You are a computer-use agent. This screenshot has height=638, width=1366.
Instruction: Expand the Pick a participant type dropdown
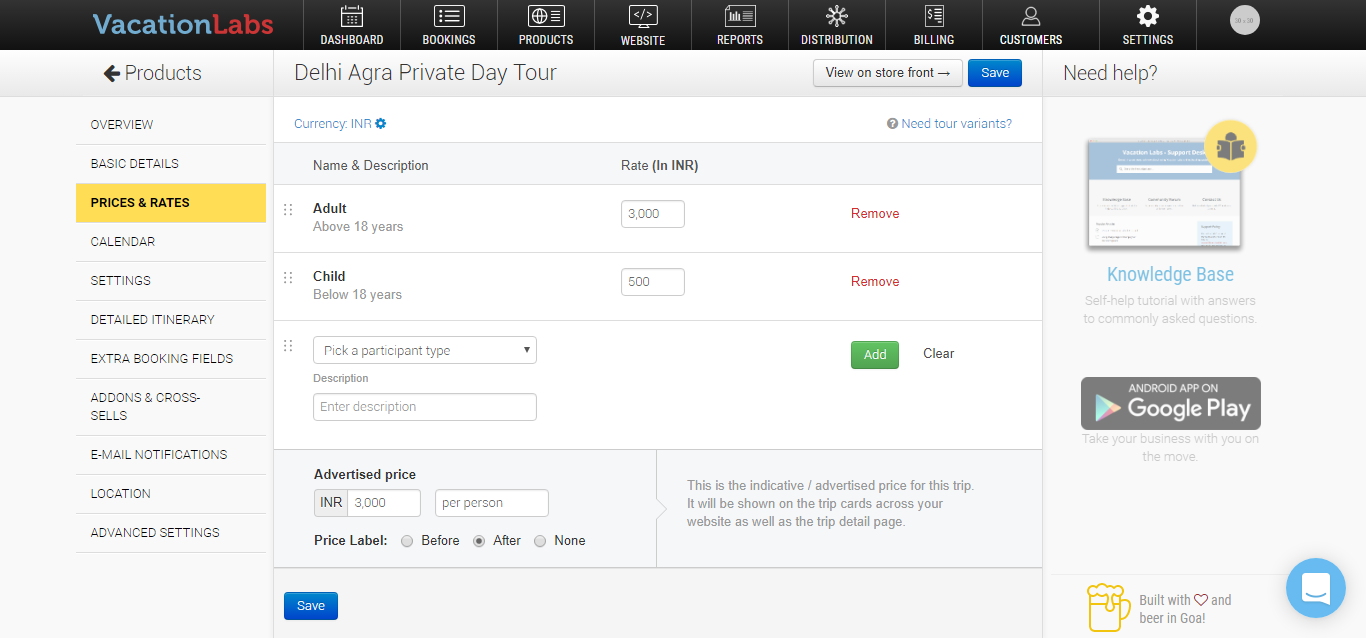(424, 350)
